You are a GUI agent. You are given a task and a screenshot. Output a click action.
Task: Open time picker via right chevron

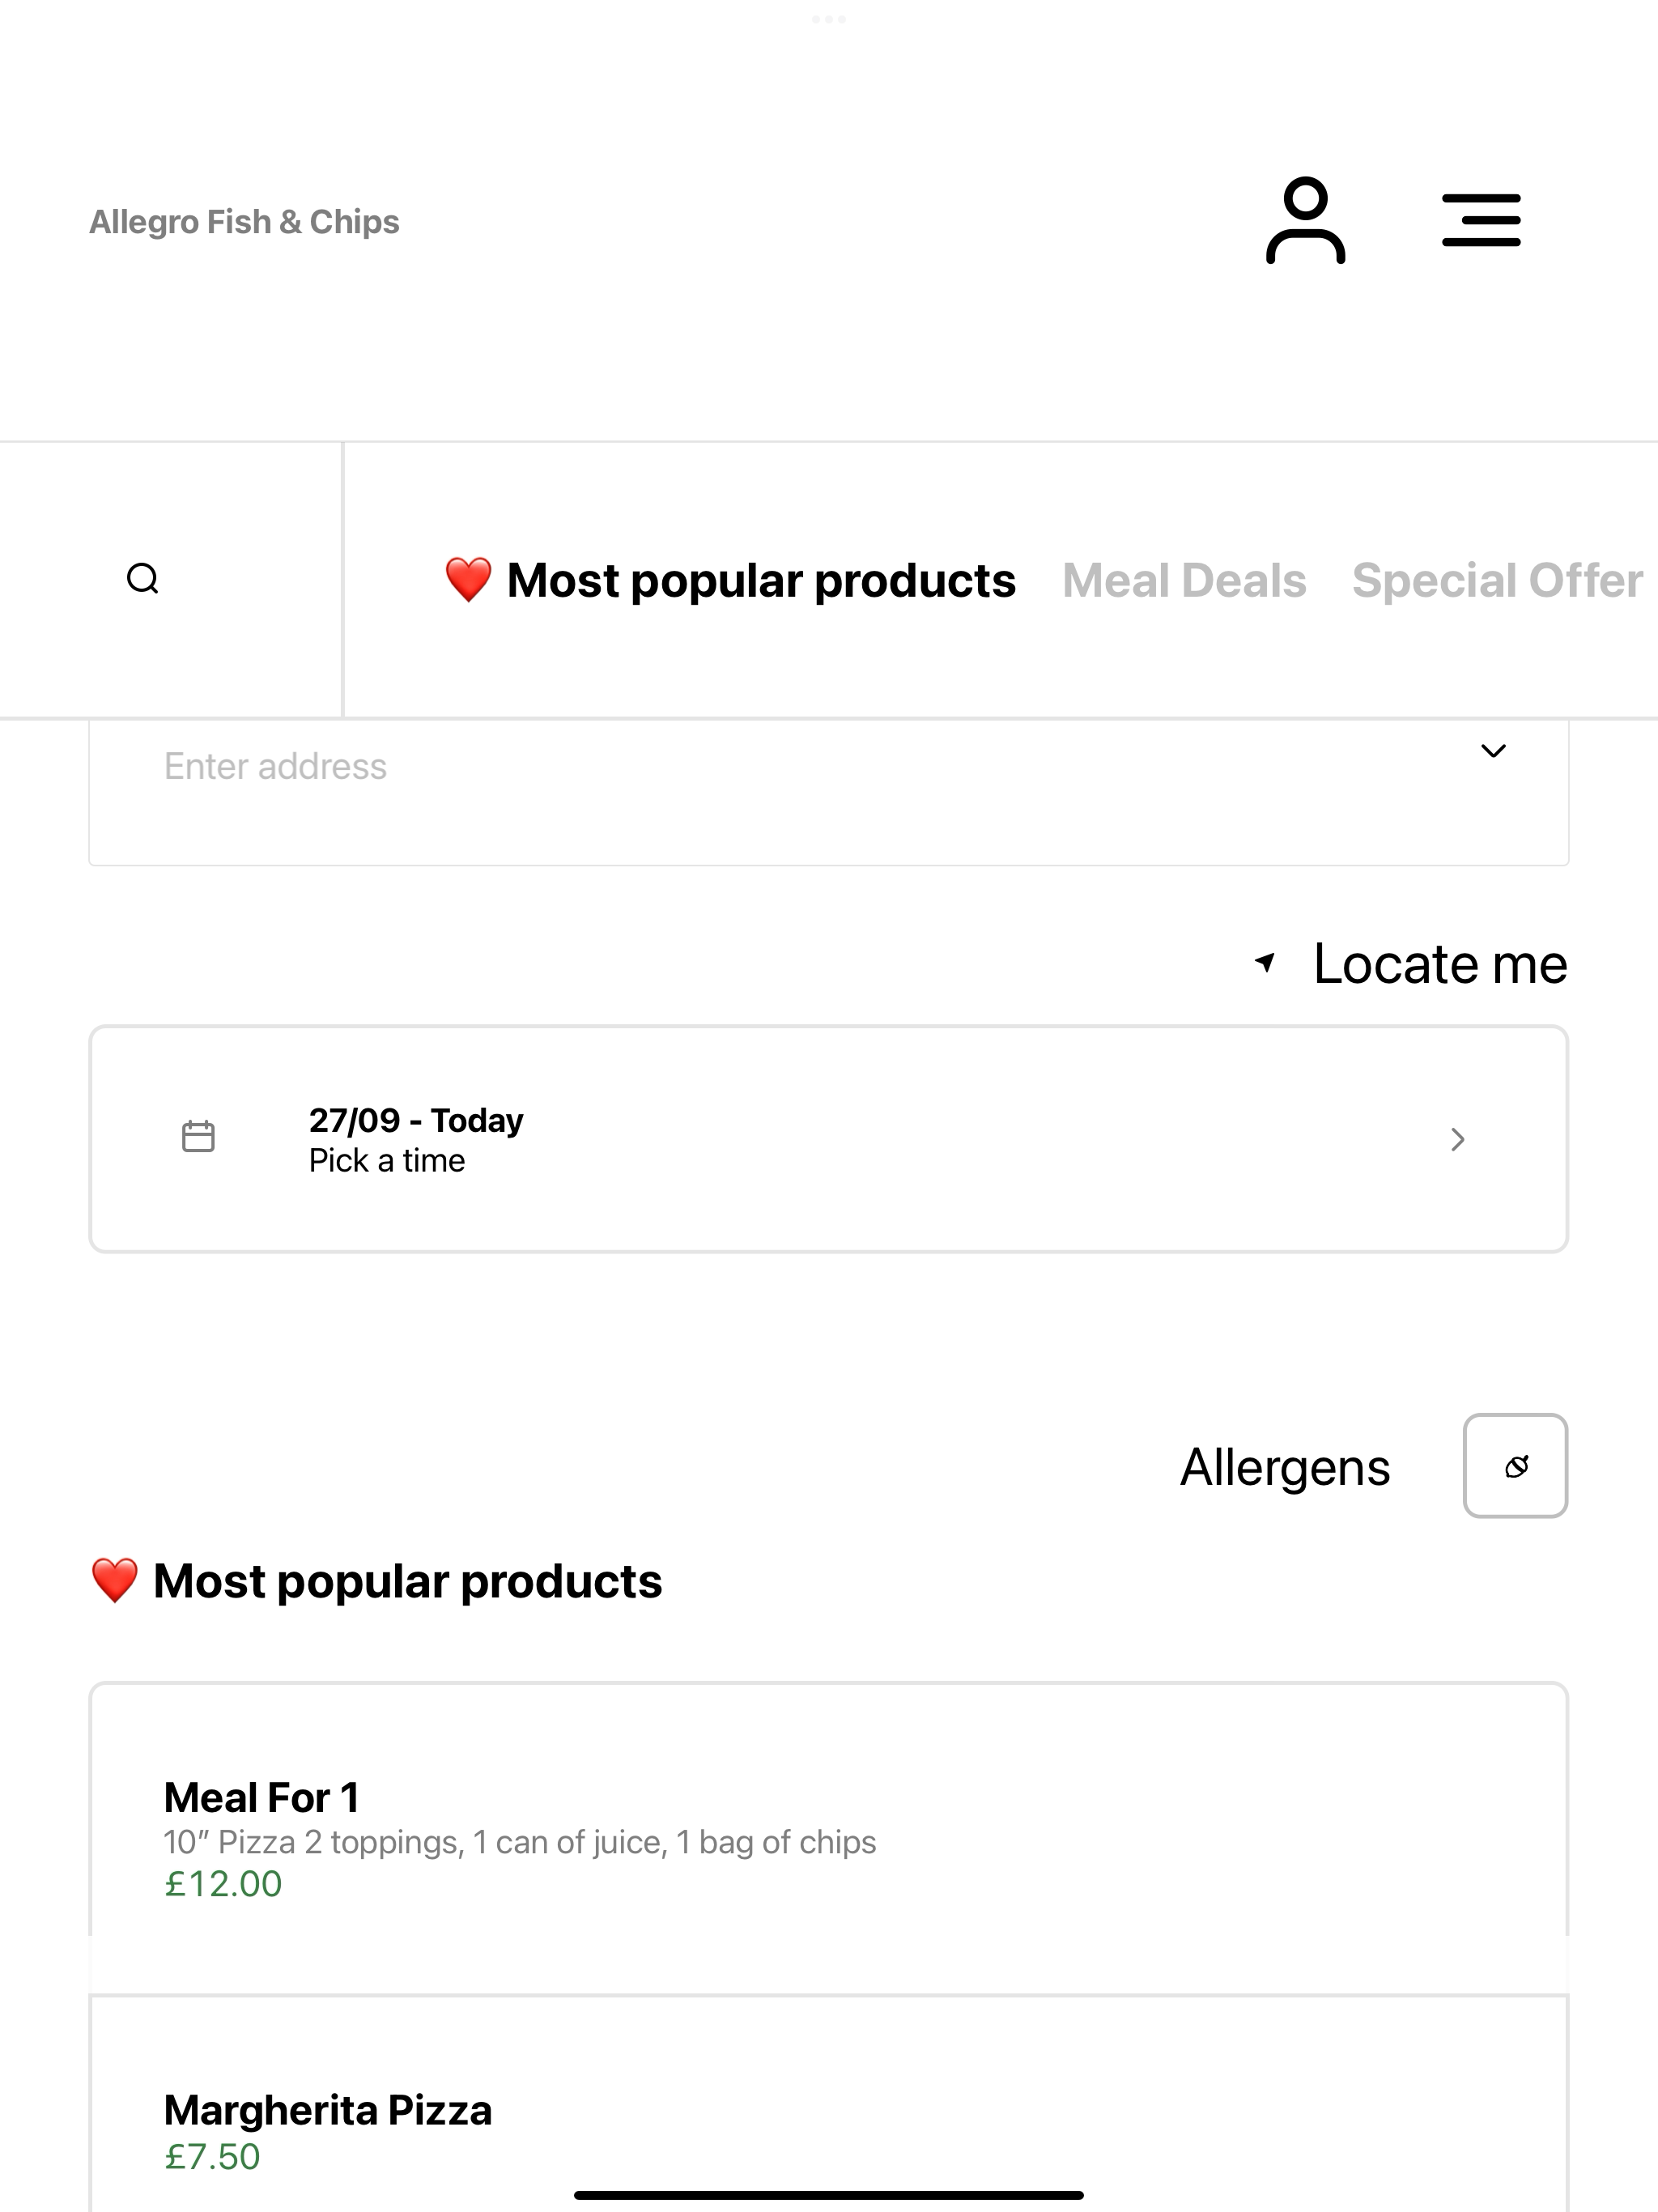click(x=1458, y=1139)
